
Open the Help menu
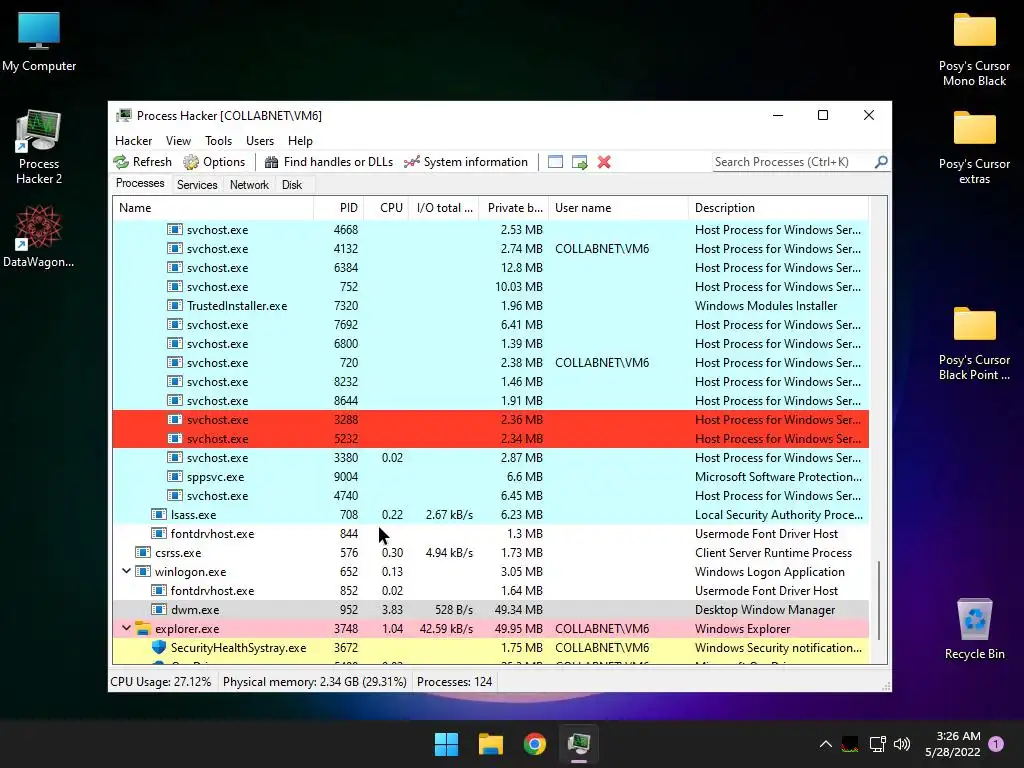click(300, 141)
